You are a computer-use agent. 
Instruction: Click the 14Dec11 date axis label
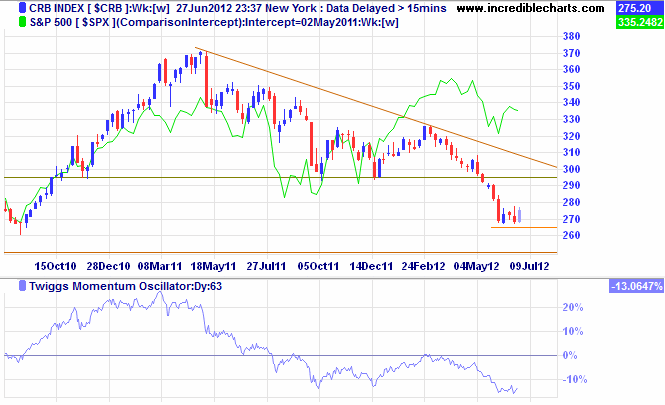pyautogui.click(x=371, y=266)
